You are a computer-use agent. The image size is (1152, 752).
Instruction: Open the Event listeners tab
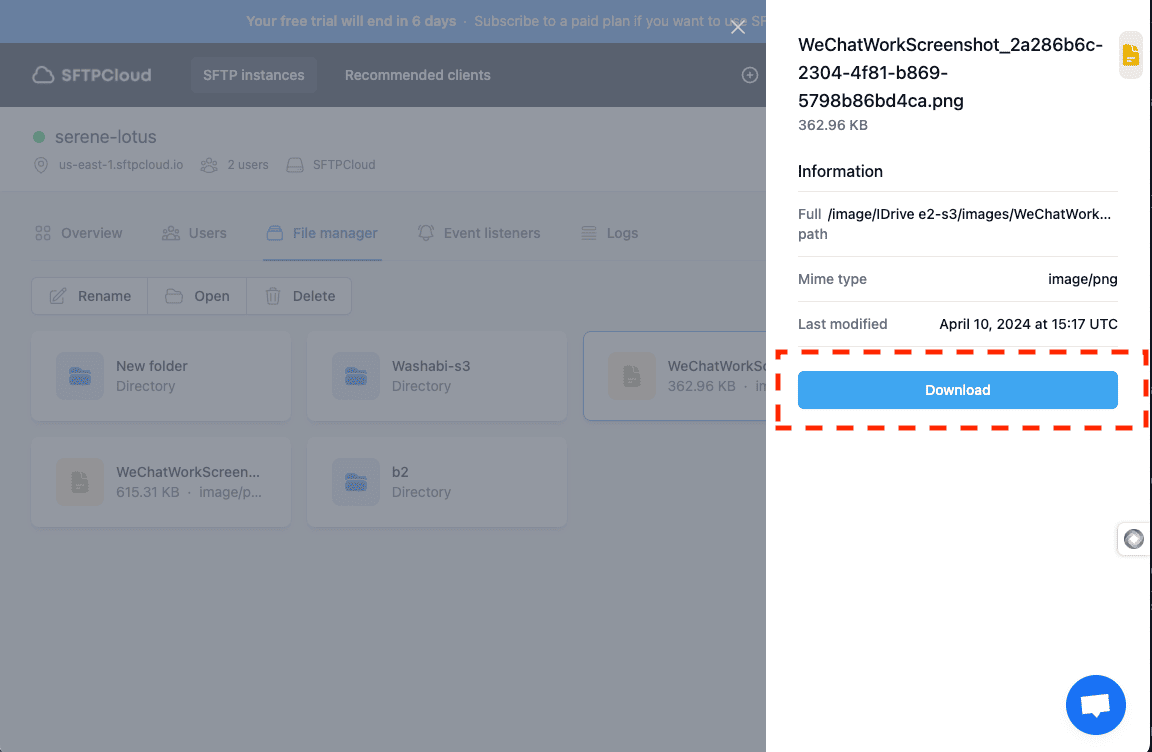(x=479, y=233)
